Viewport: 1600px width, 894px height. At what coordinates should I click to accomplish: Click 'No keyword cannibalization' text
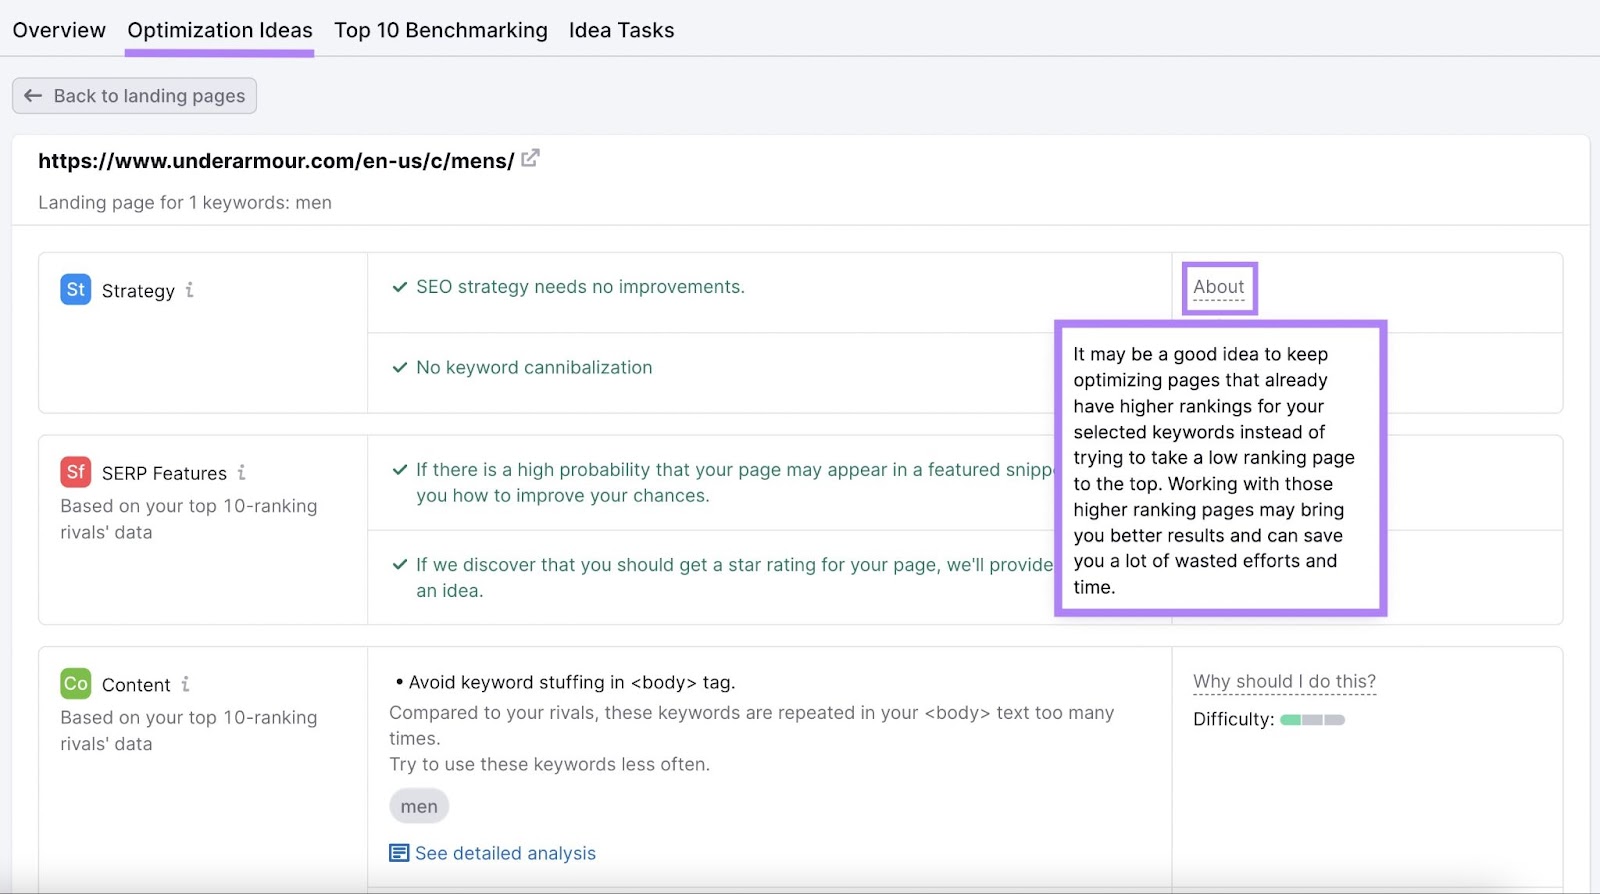534,368
